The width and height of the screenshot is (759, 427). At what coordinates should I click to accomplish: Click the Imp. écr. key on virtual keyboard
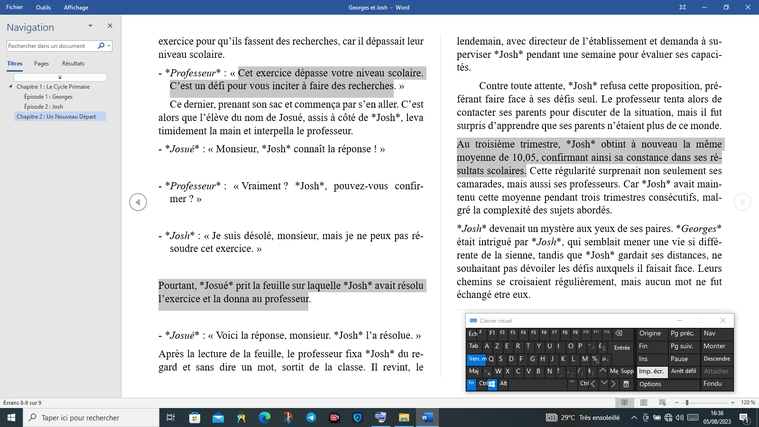[652, 371]
